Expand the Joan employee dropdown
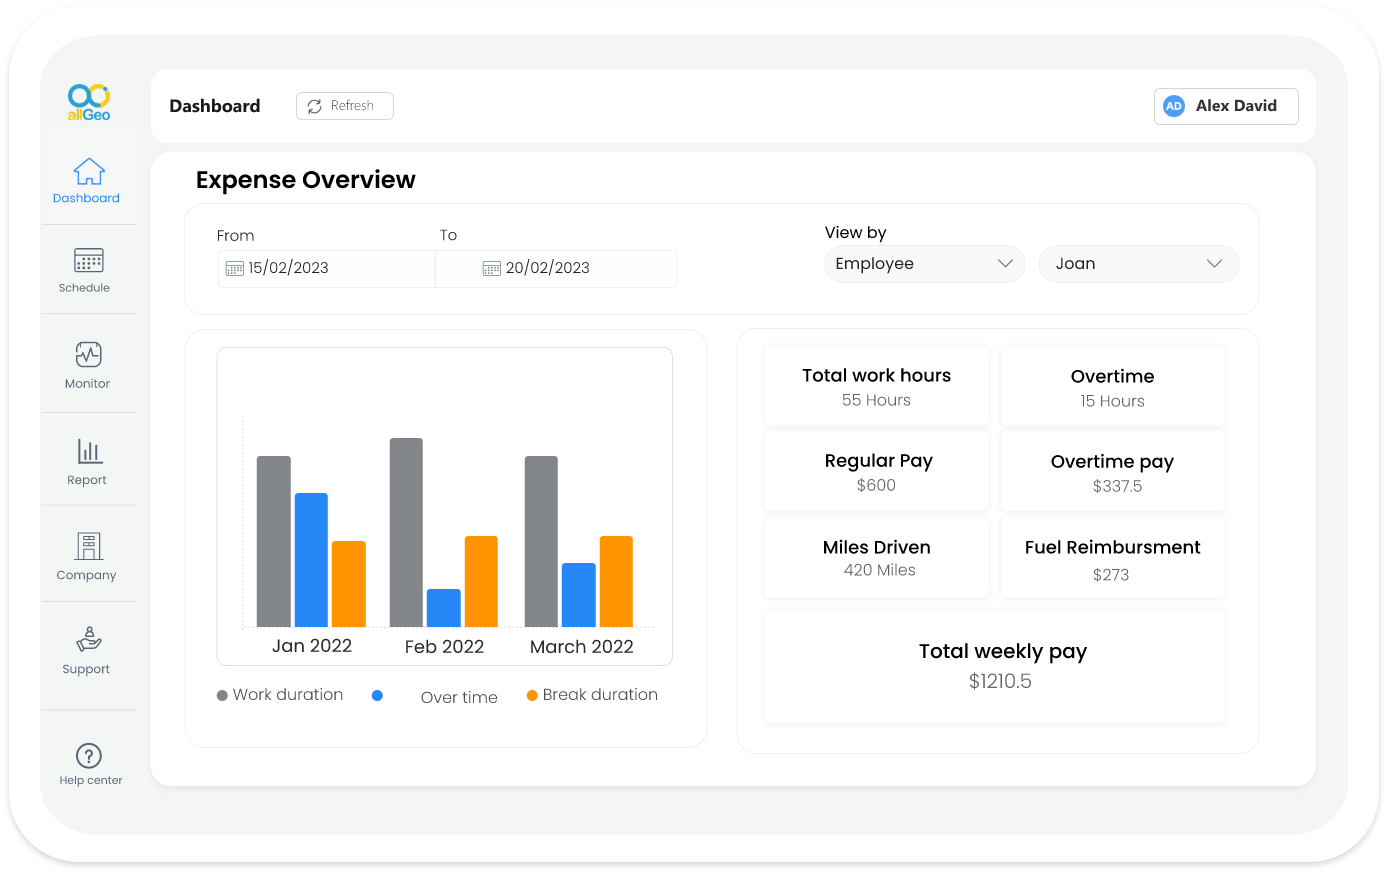Screen dimensions: 1388x874 pos(1139,264)
